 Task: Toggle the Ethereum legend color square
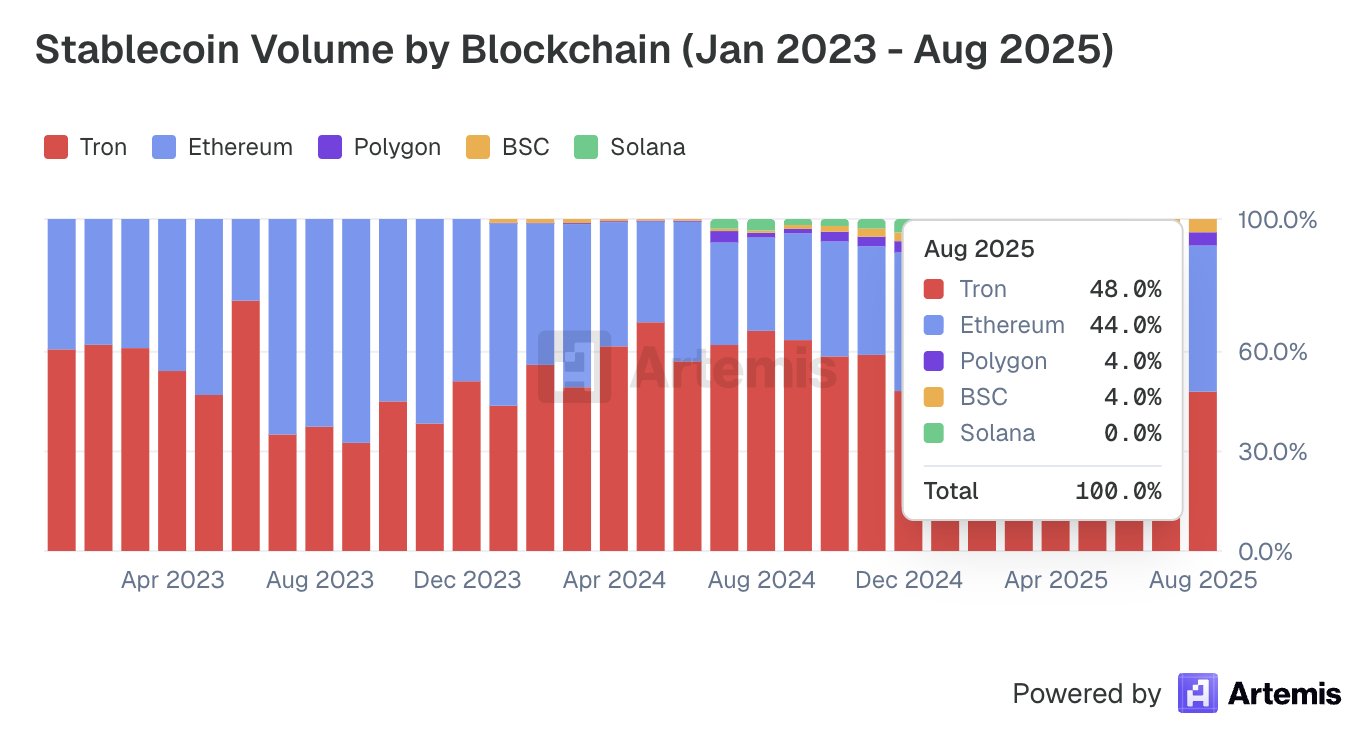(164, 147)
